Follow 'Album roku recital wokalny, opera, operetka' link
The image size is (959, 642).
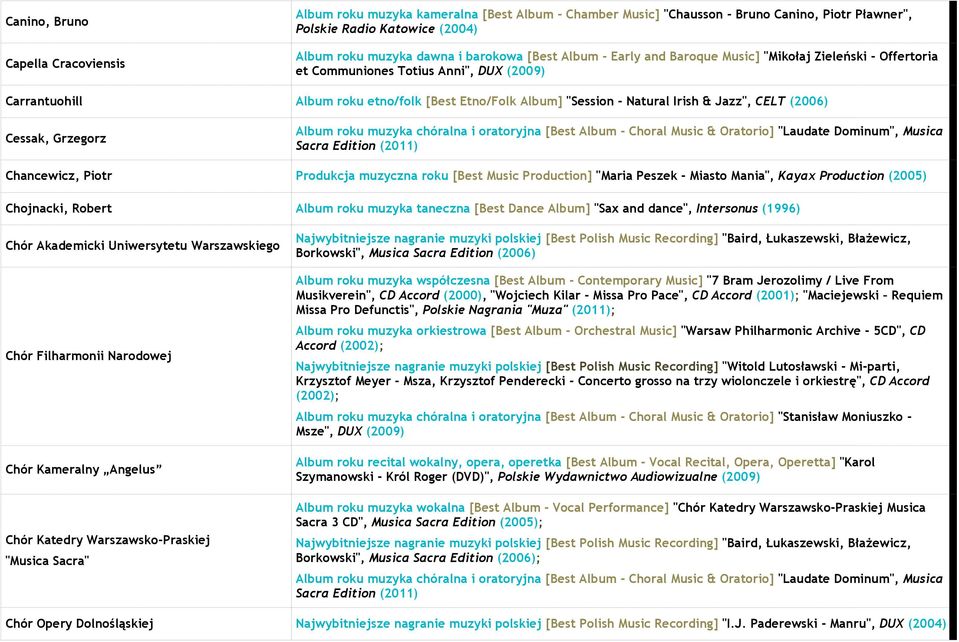(x=428, y=462)
